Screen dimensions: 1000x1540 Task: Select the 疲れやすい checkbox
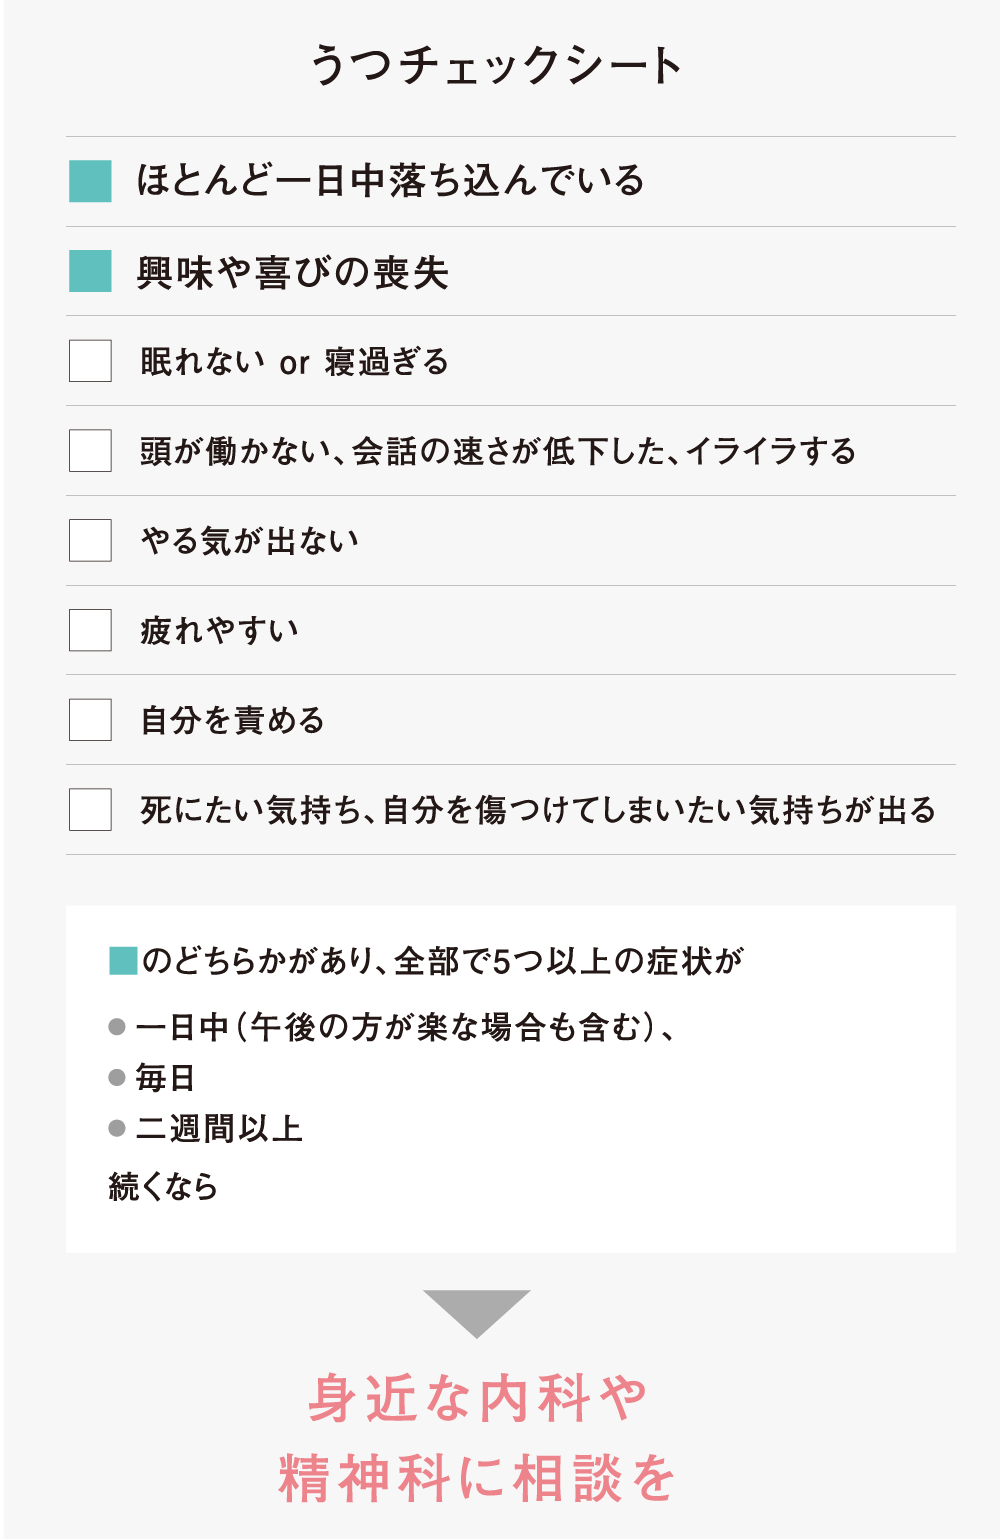(90, 631)
